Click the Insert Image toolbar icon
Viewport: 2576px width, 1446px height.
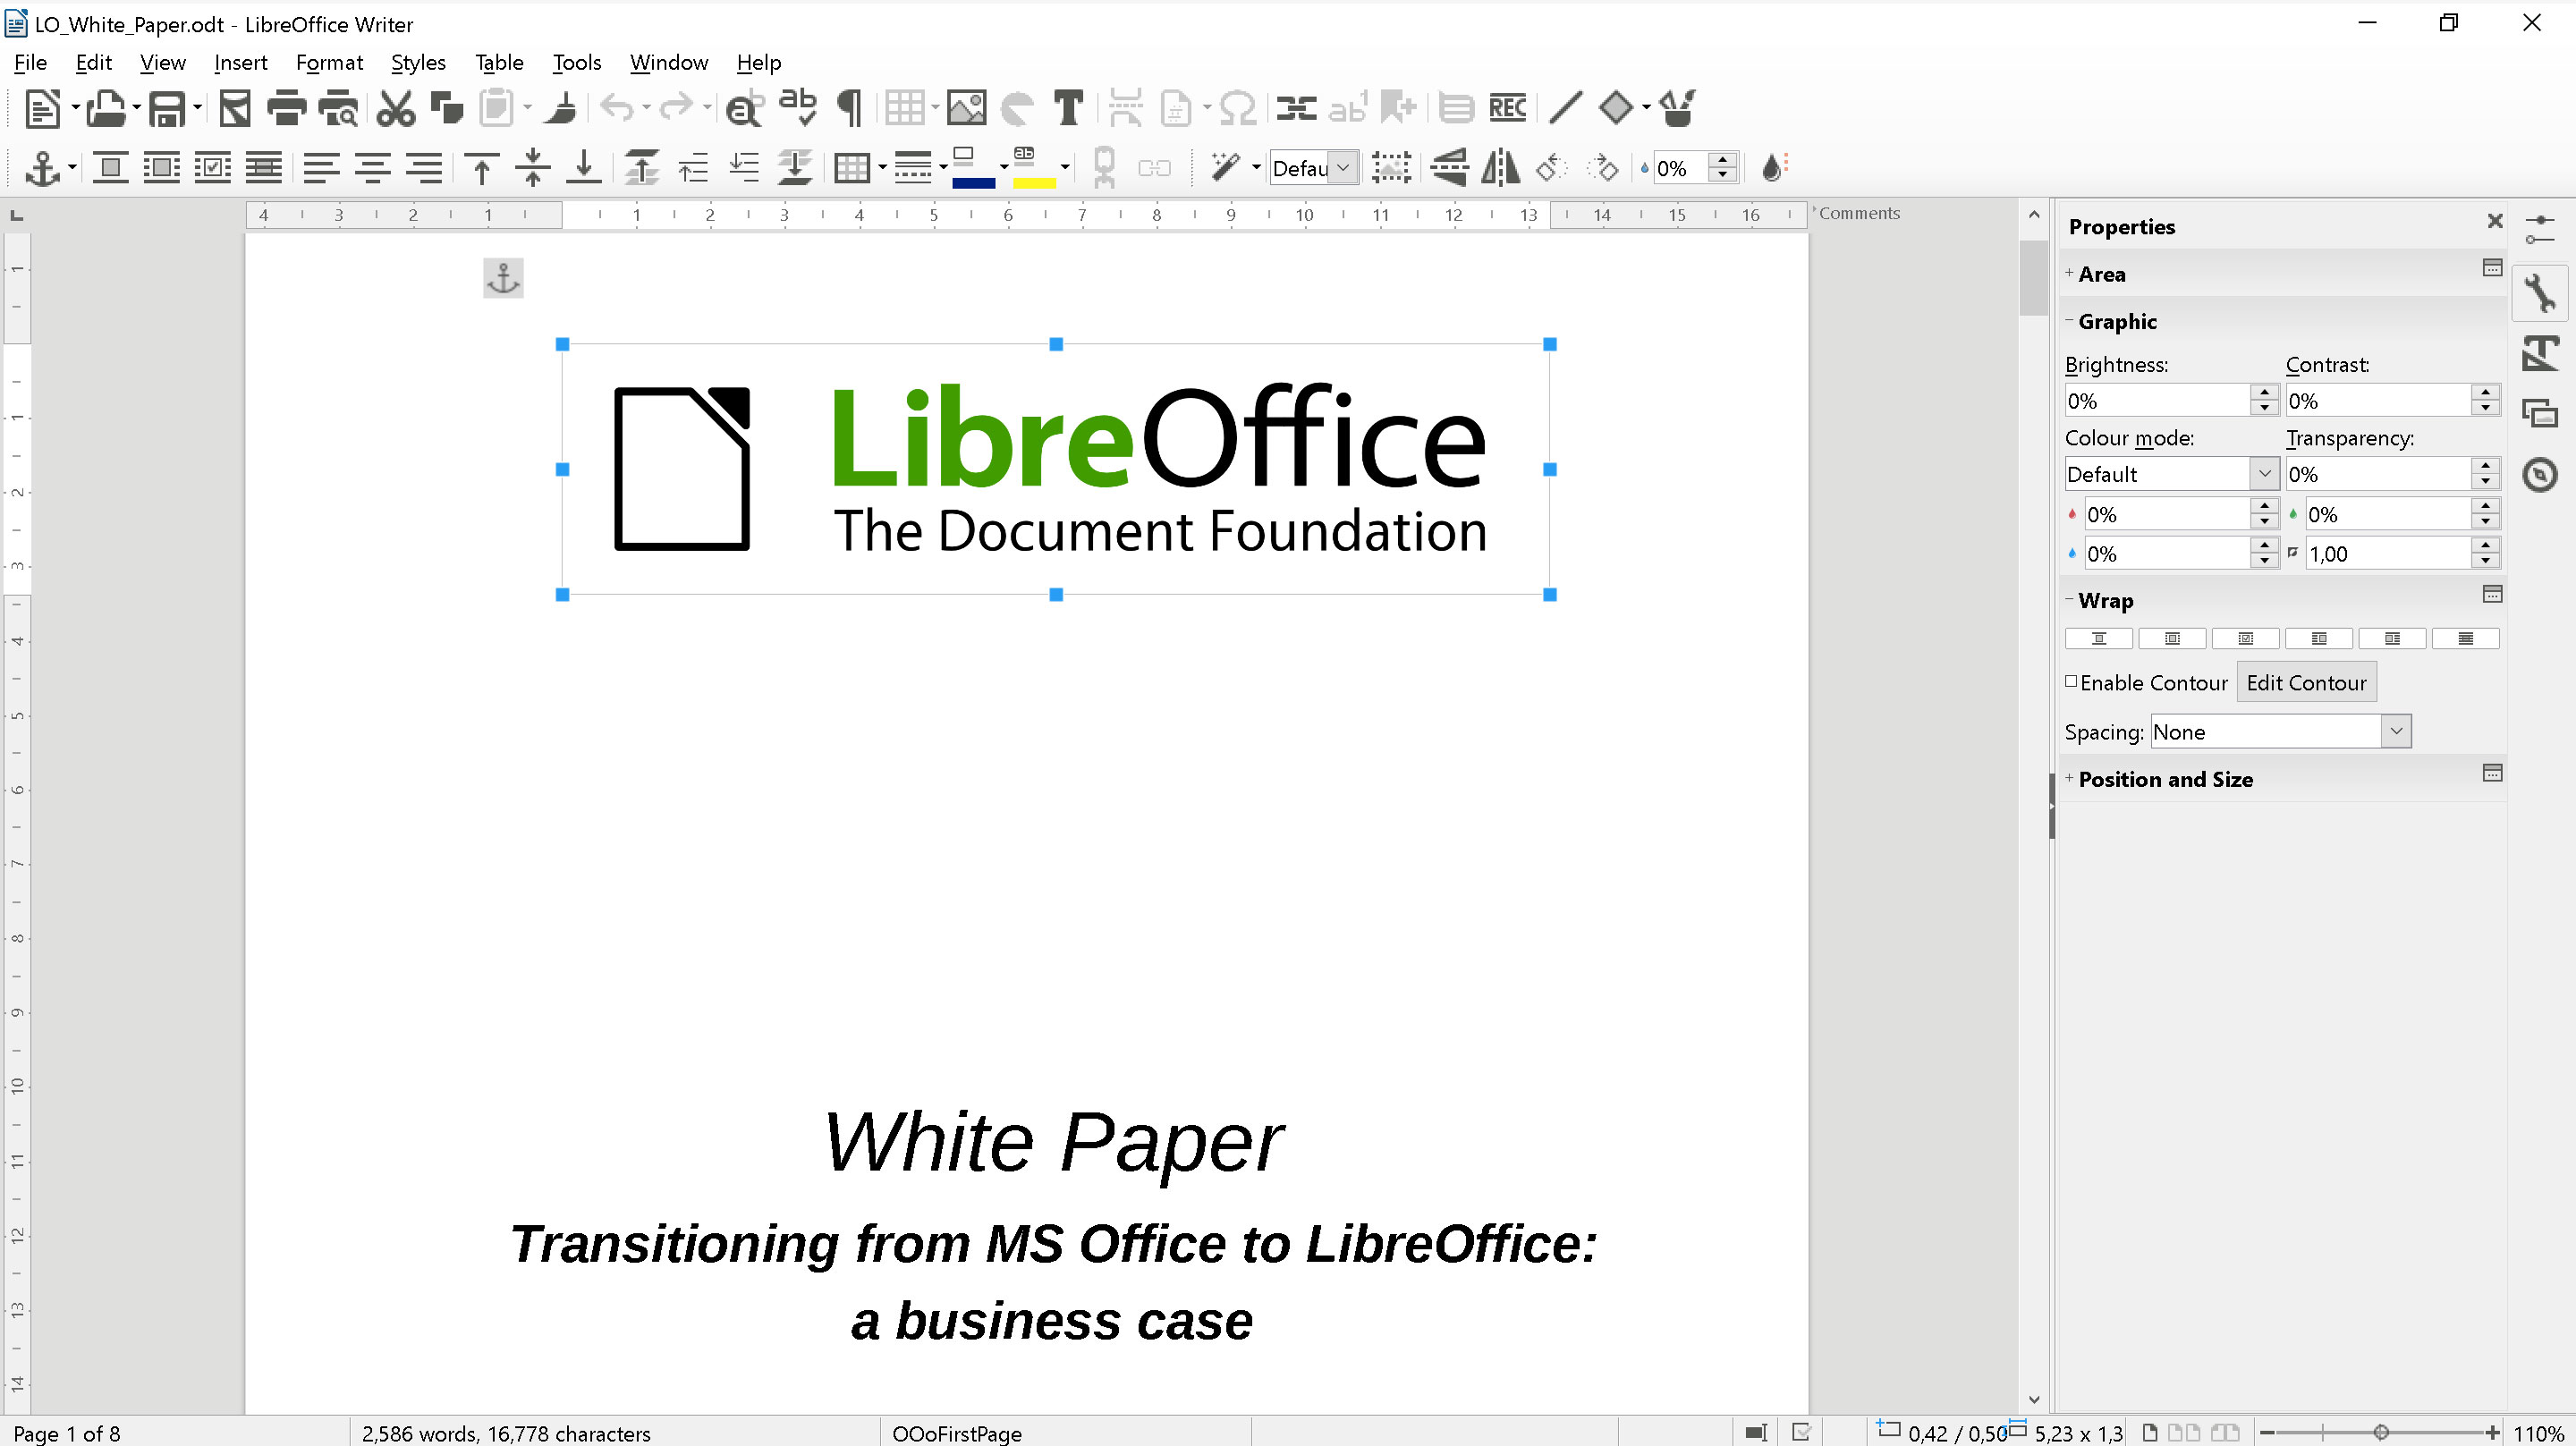click(x=966, y=108)
